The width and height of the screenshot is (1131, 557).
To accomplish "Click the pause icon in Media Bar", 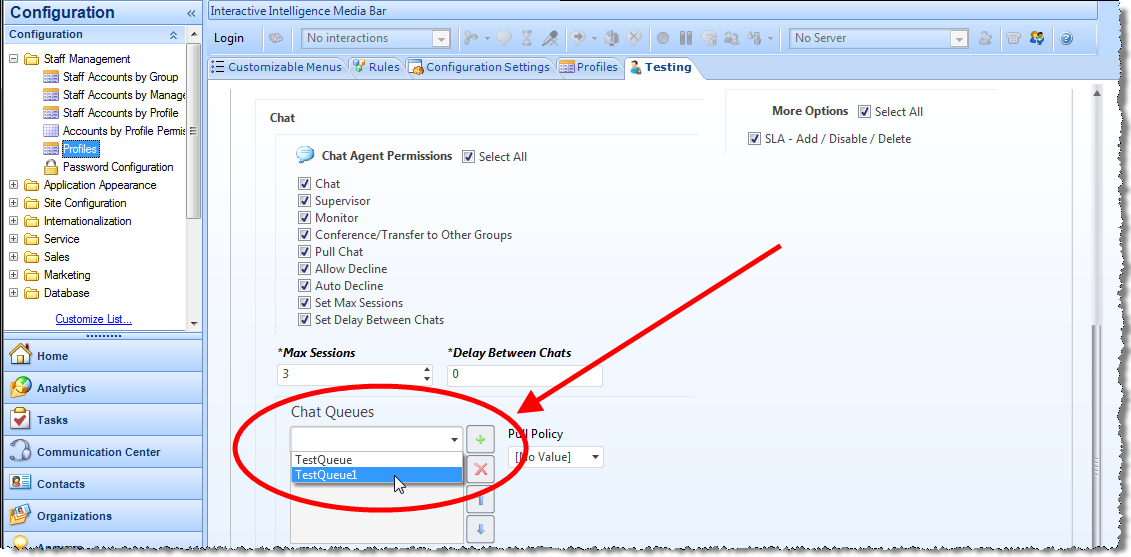I will [x=686, y=39].
